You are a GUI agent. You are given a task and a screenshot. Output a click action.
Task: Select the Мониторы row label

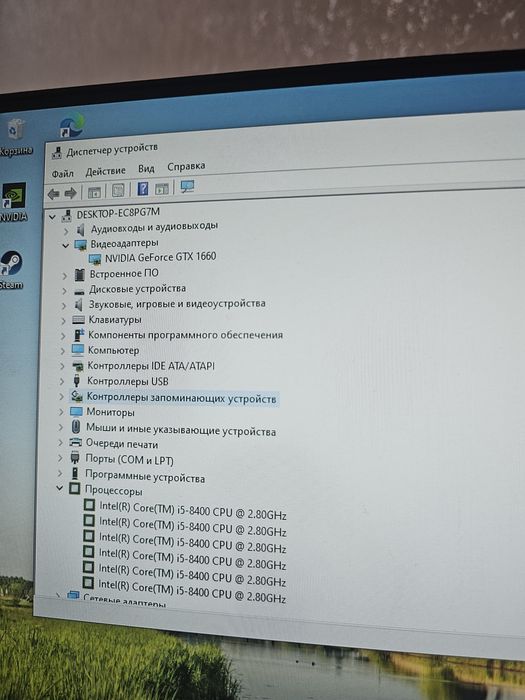(x=110, y=412)
